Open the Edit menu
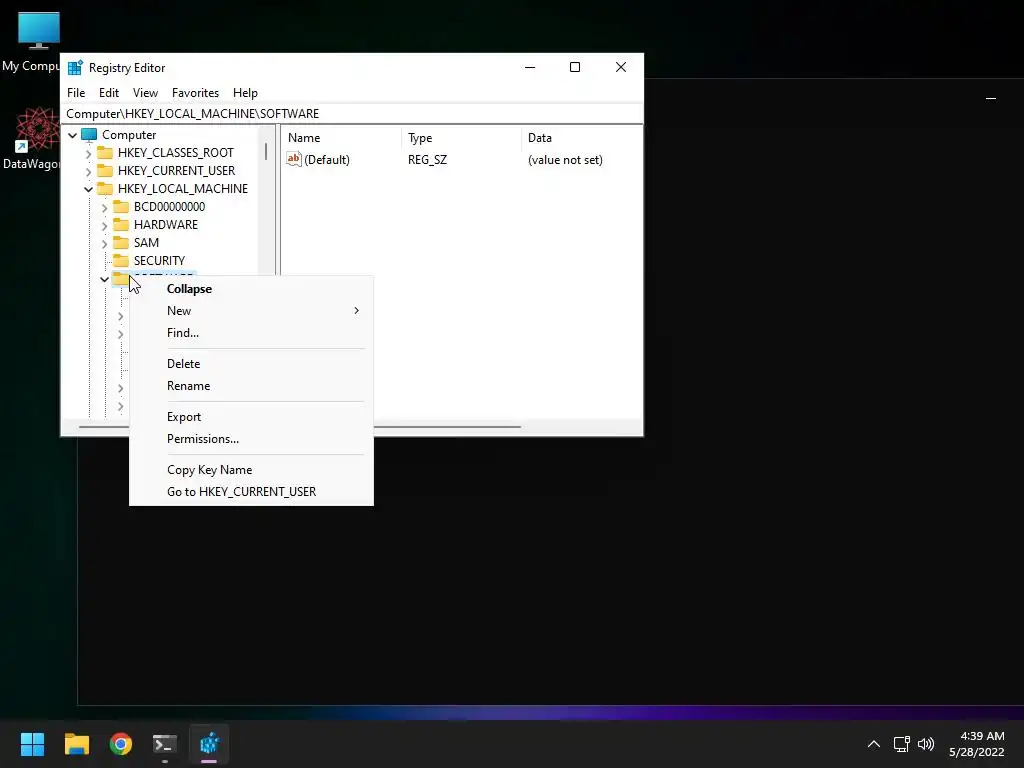This screenshot has width=1024, height=768. (x=108, y=93)
